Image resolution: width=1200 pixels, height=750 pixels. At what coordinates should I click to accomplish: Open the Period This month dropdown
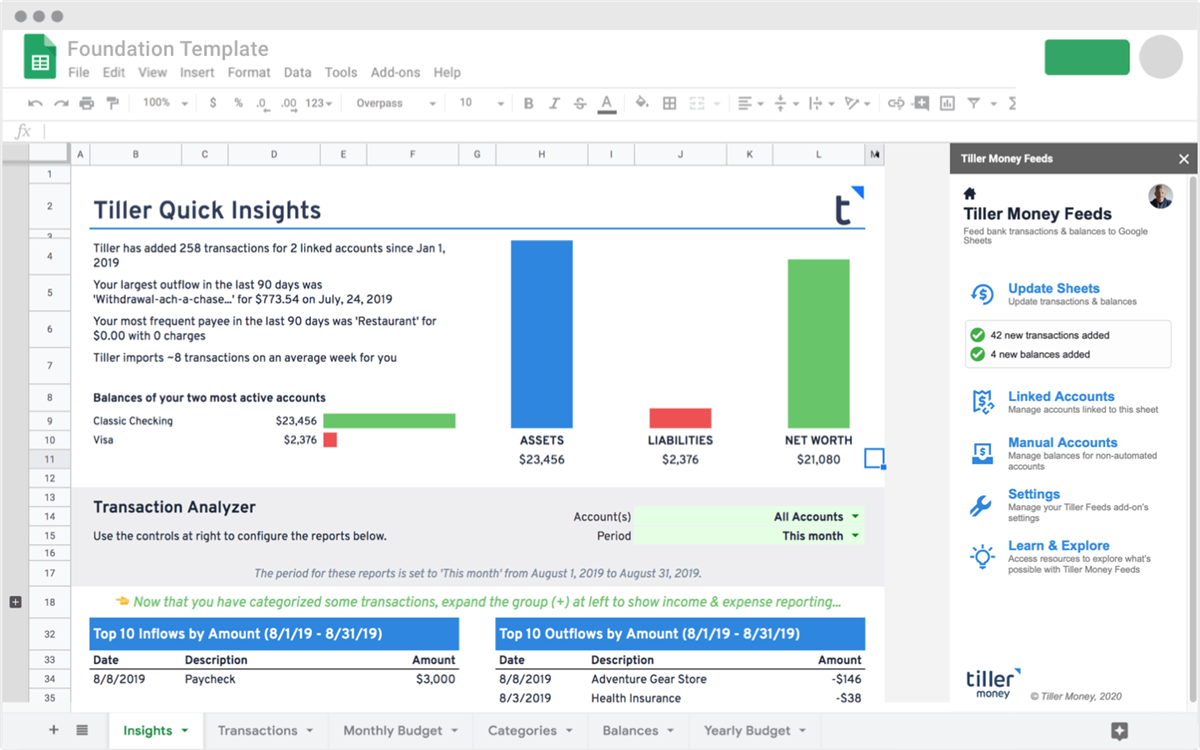(x=748, y=536)
